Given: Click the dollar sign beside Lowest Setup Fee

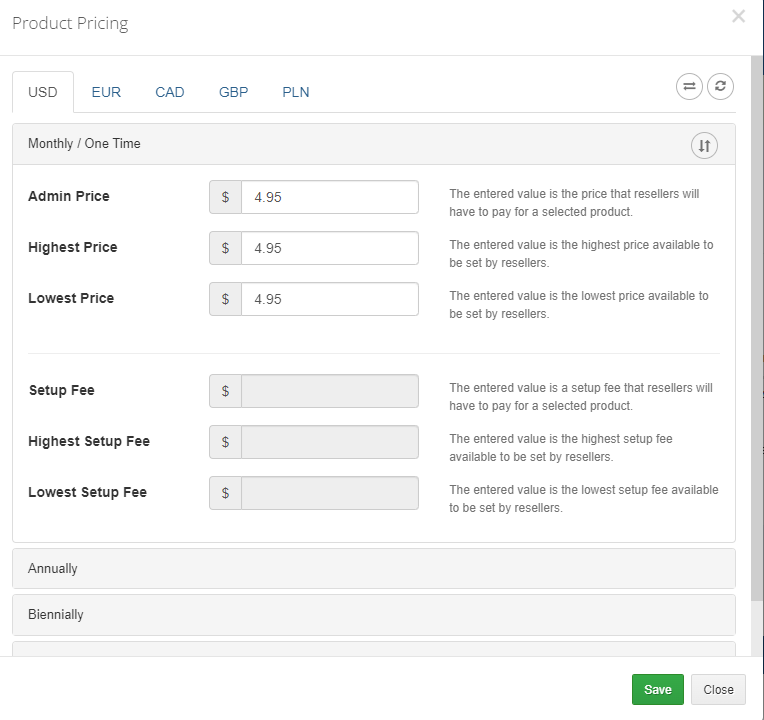Looking at the screenshot, I should coord(225,493).
